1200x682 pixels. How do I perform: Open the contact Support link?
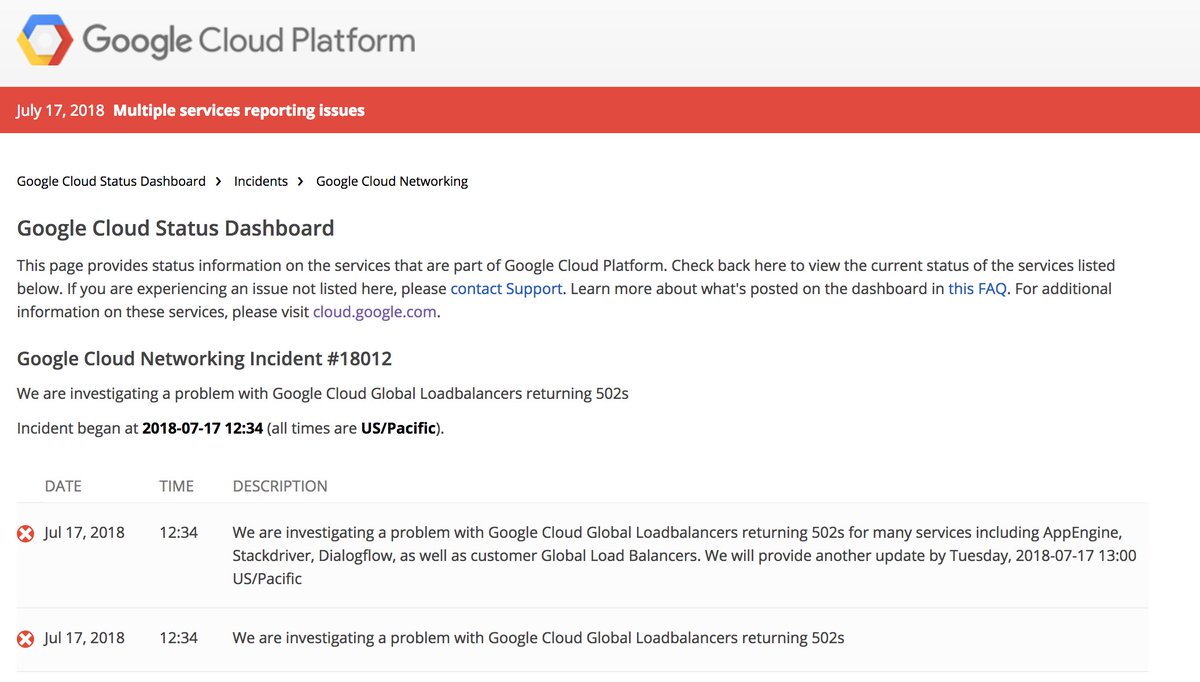tap(506, 288)
